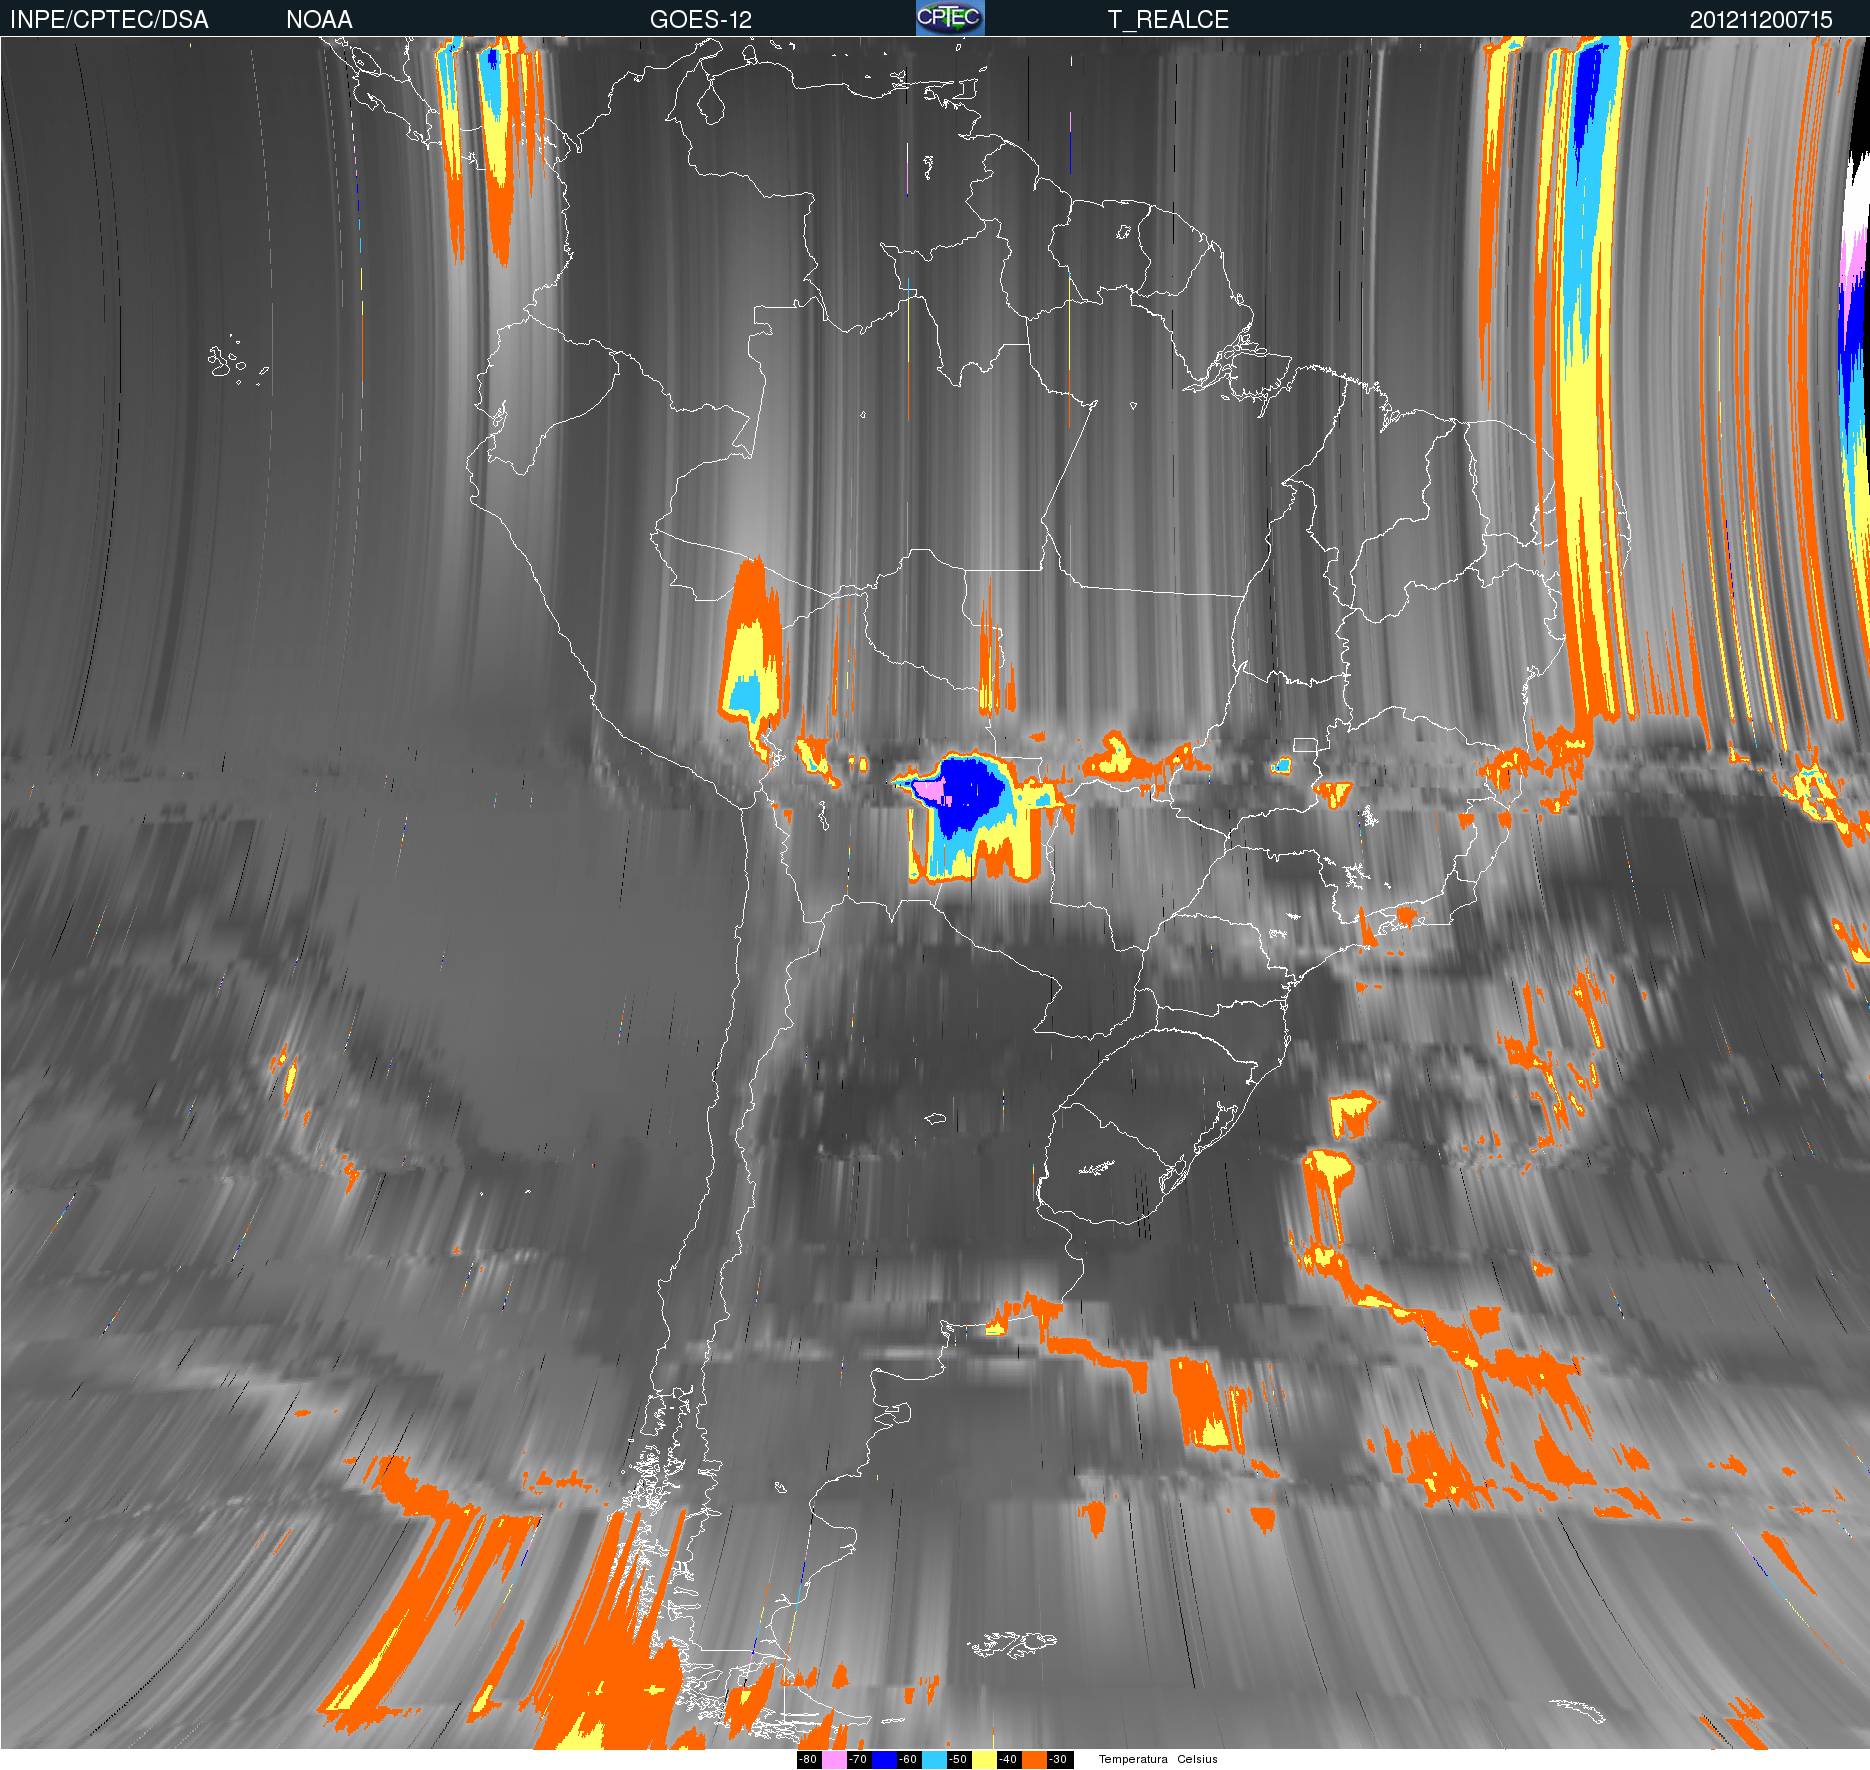
Task: Click the NOAA label in header
Action: [319, 19]
